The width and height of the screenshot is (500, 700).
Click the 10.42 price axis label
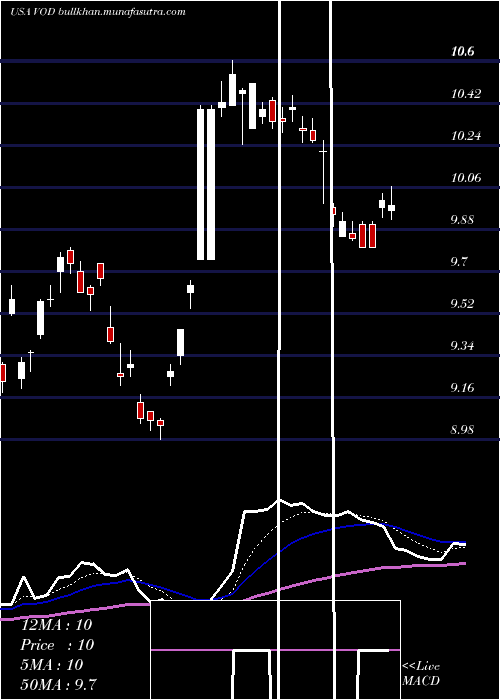(466, 94)
